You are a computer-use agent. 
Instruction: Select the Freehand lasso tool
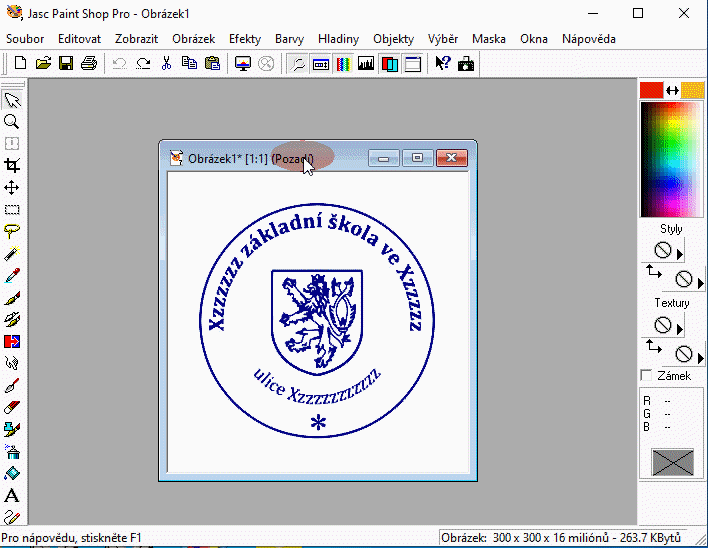click(12, 231)
